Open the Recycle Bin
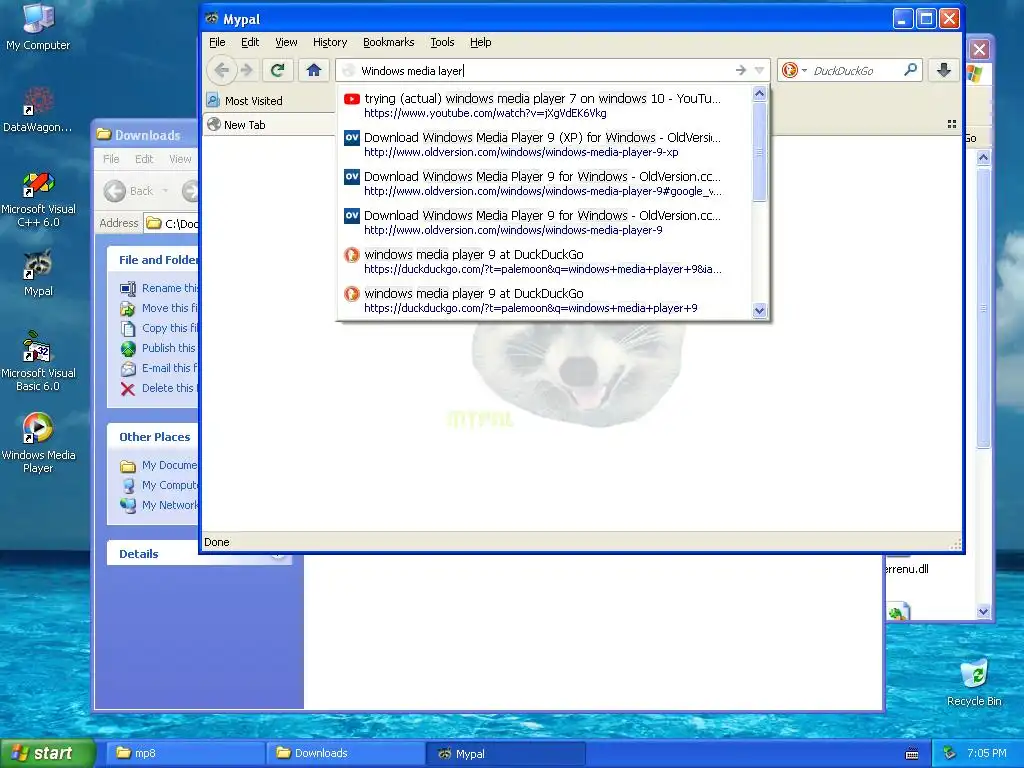The width and height of the screenshot is (1024, 768). 974,682
